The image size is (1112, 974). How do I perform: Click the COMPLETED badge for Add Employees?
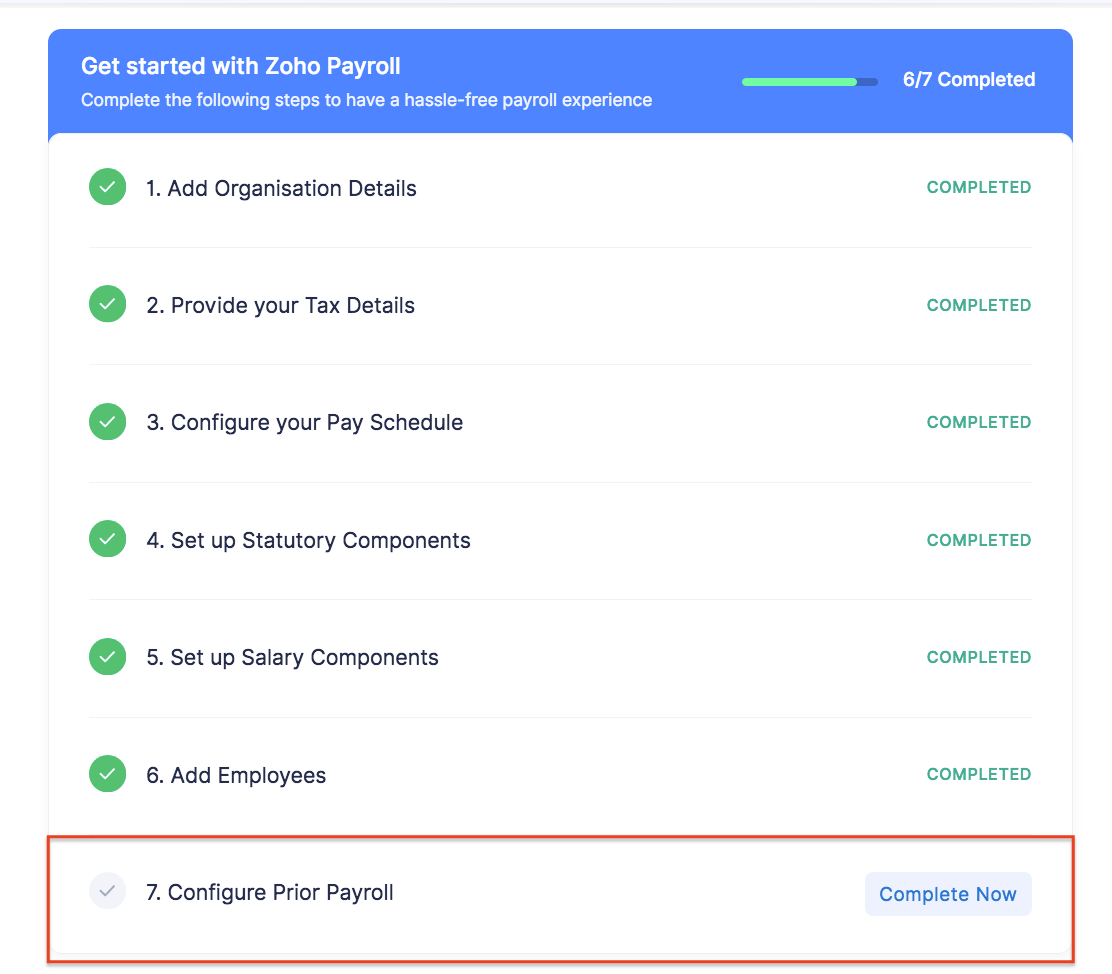click(978, 773)
